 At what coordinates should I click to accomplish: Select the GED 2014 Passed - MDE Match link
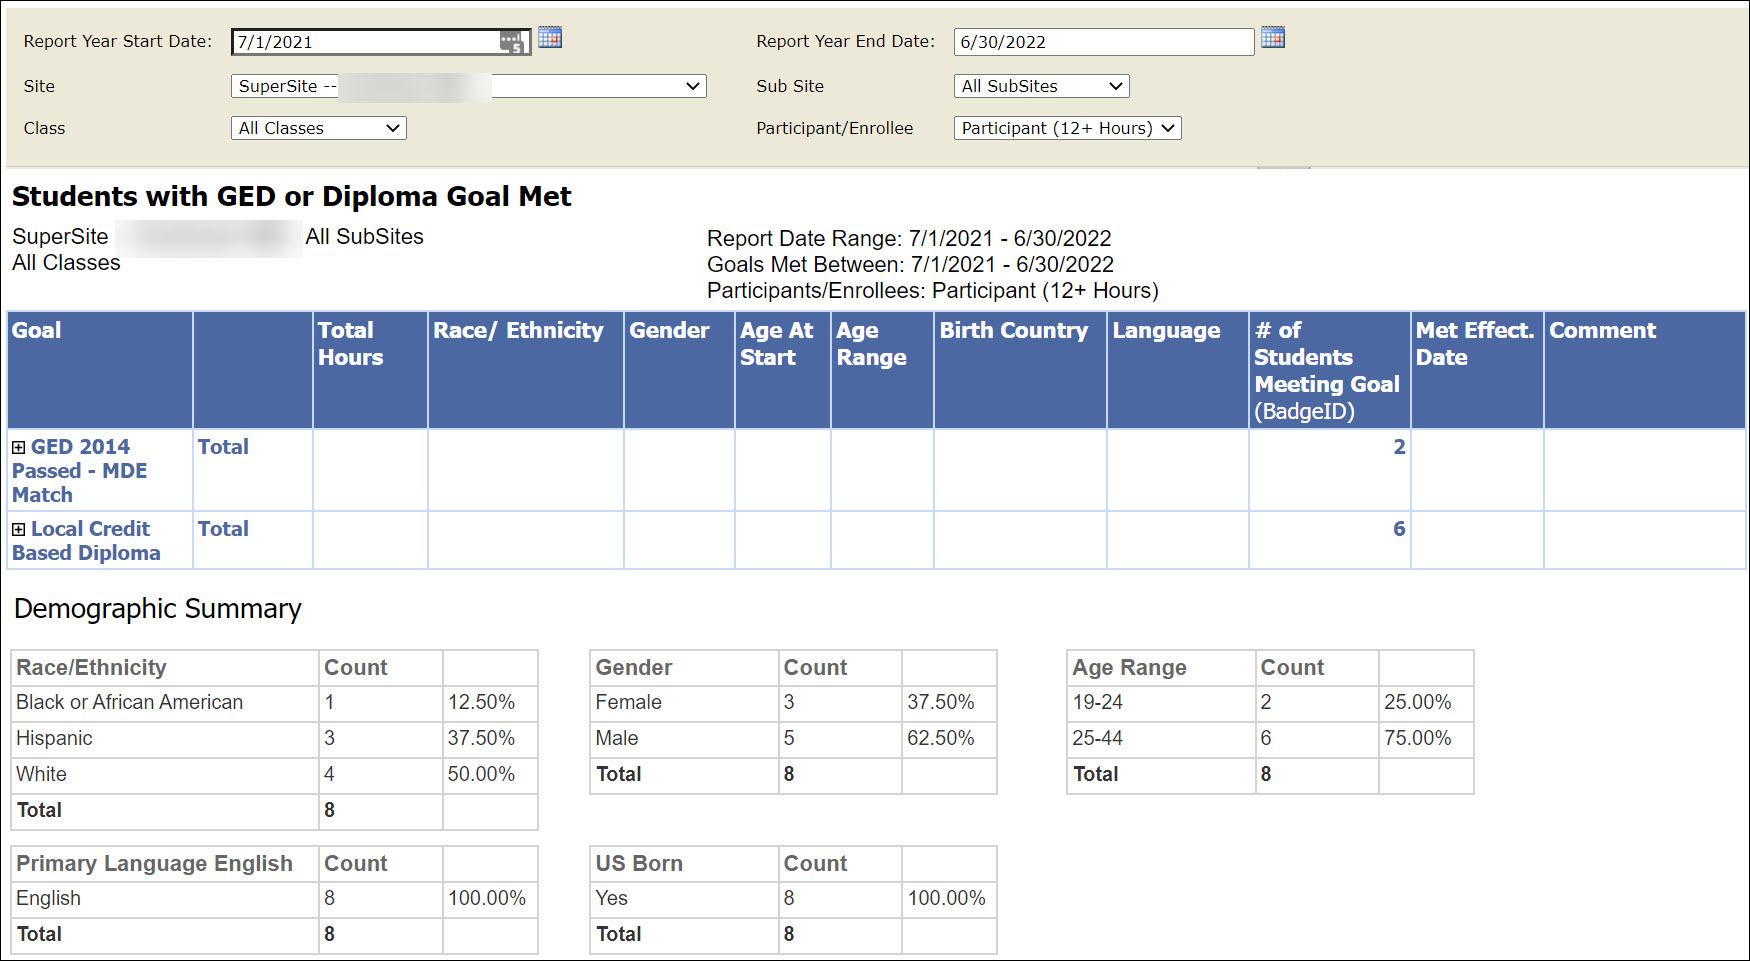(80, 470)
